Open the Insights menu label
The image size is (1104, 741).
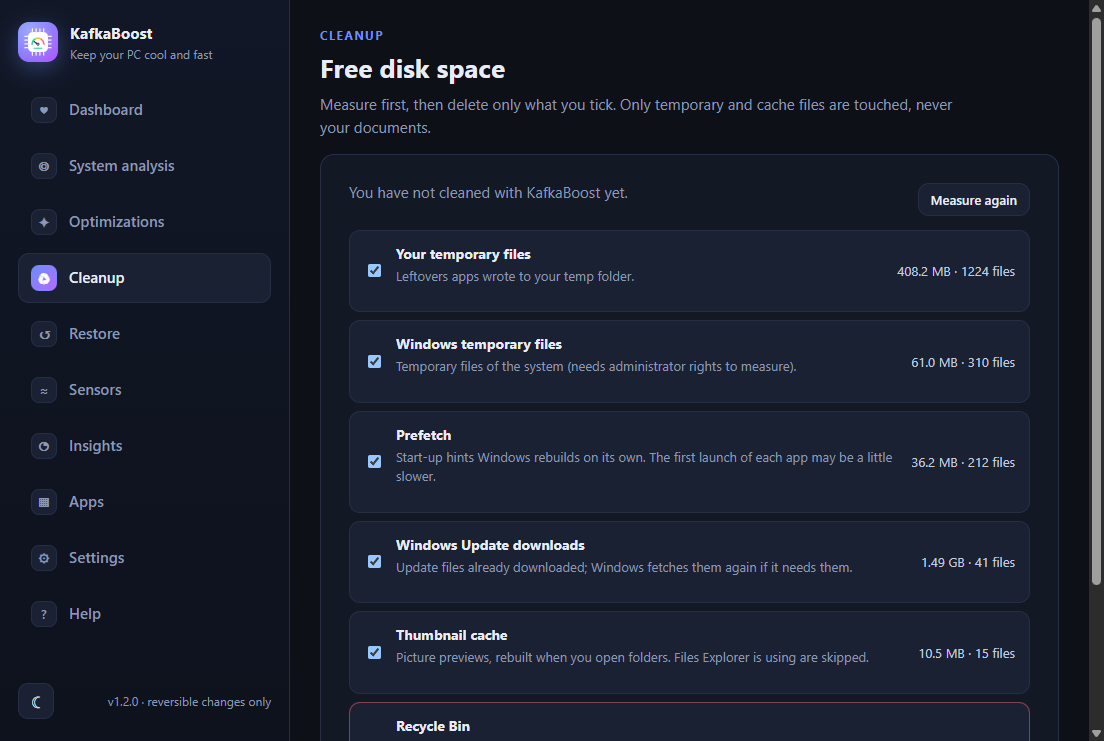pyautogui.click(x=96, y=446)
